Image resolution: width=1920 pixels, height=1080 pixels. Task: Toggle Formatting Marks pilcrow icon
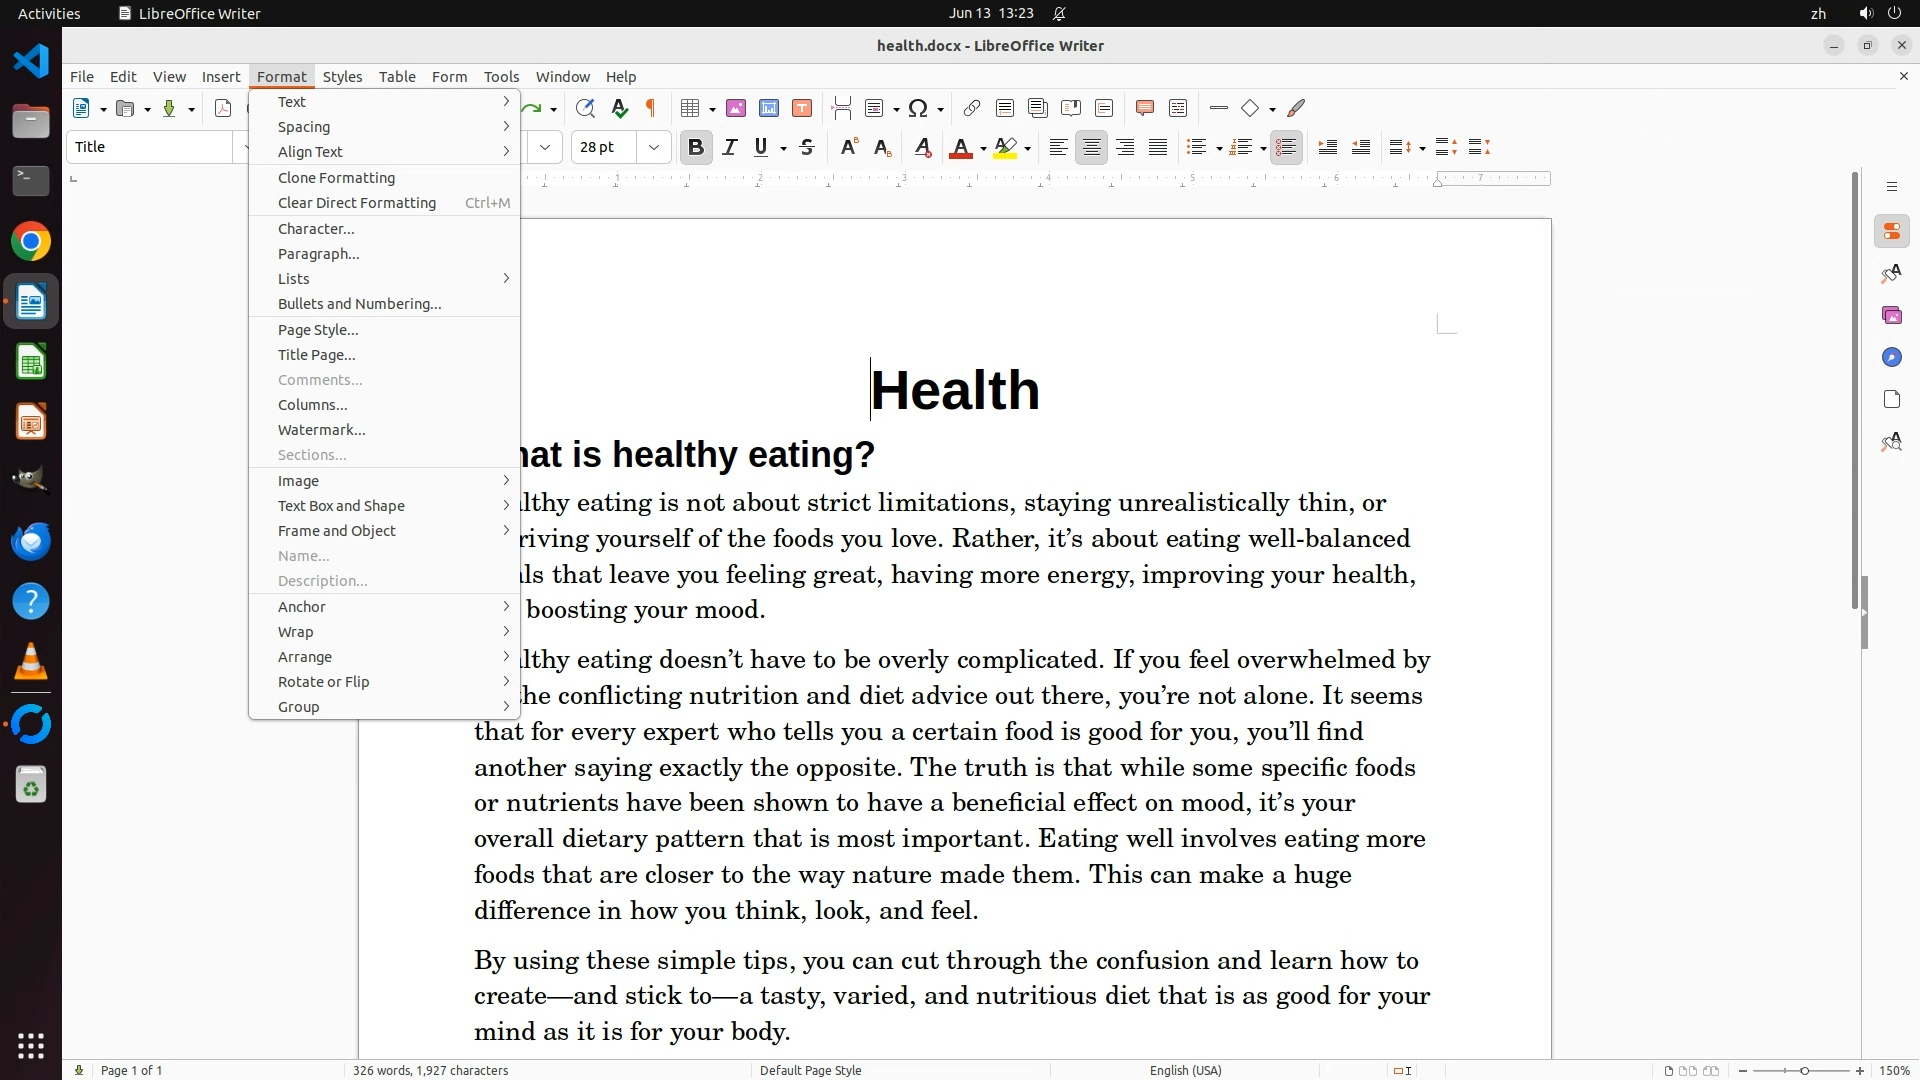[x=651, y=108]
